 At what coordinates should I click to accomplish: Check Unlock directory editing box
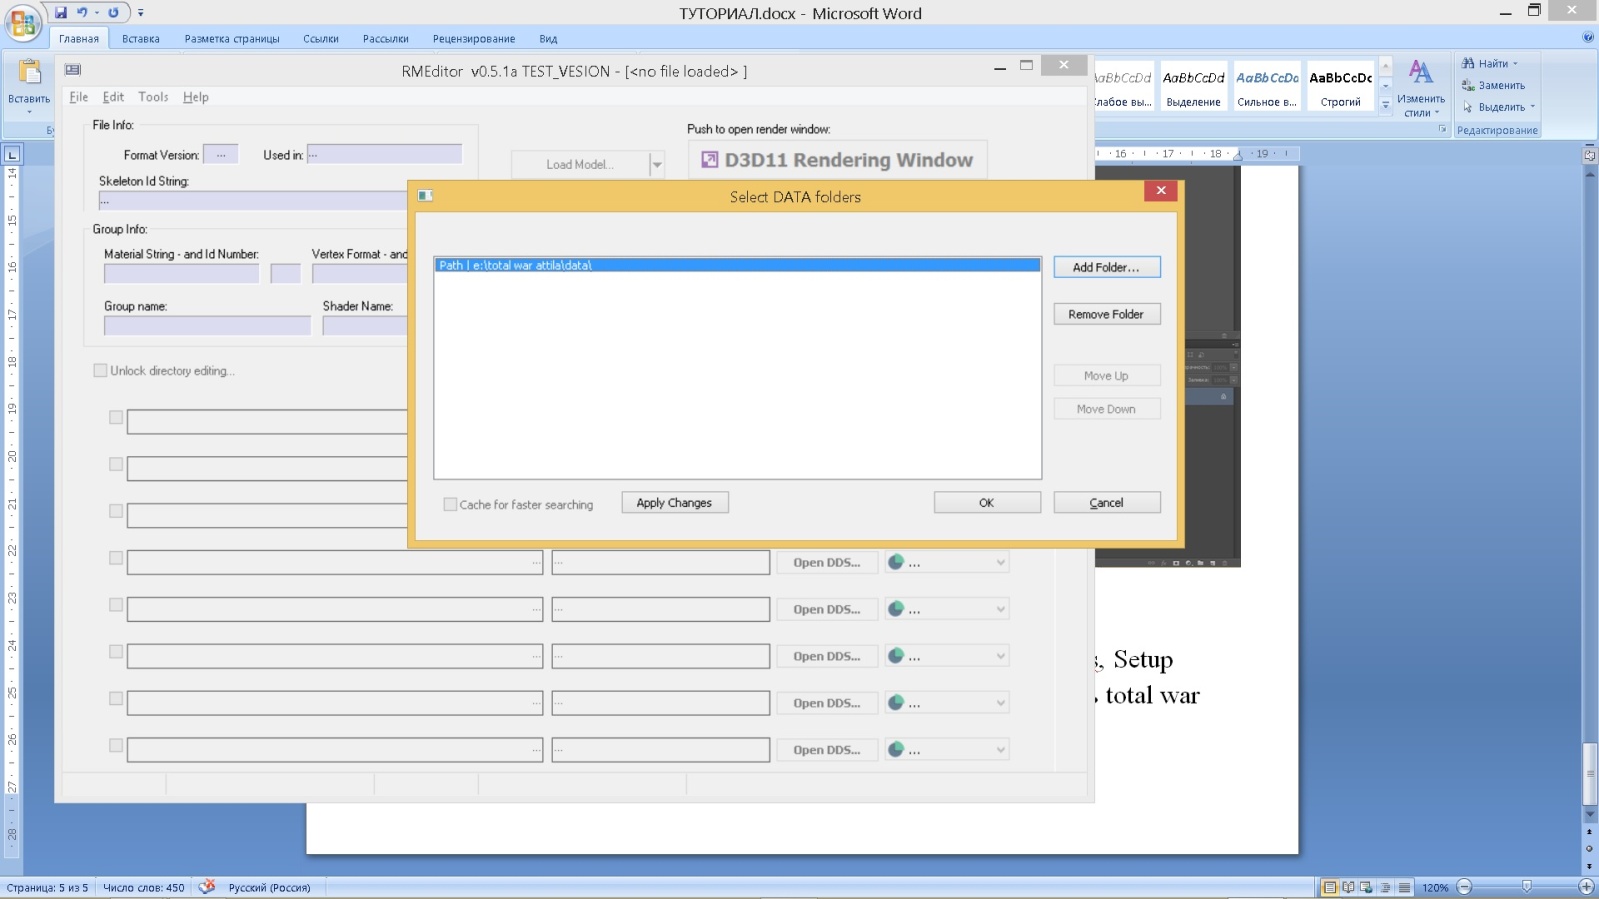pyautogui.click(x=100, y=371)
